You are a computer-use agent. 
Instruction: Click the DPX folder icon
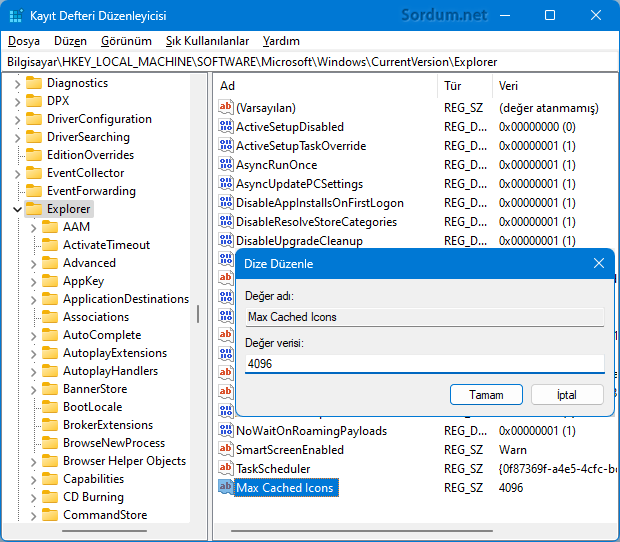tap(34, 101)
